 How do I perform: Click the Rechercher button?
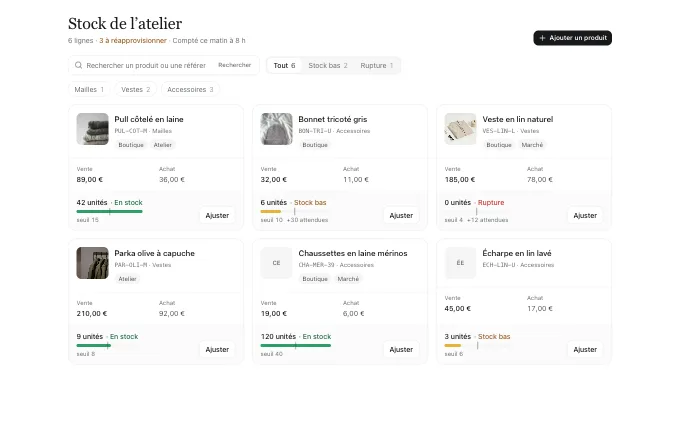(235, 65)
